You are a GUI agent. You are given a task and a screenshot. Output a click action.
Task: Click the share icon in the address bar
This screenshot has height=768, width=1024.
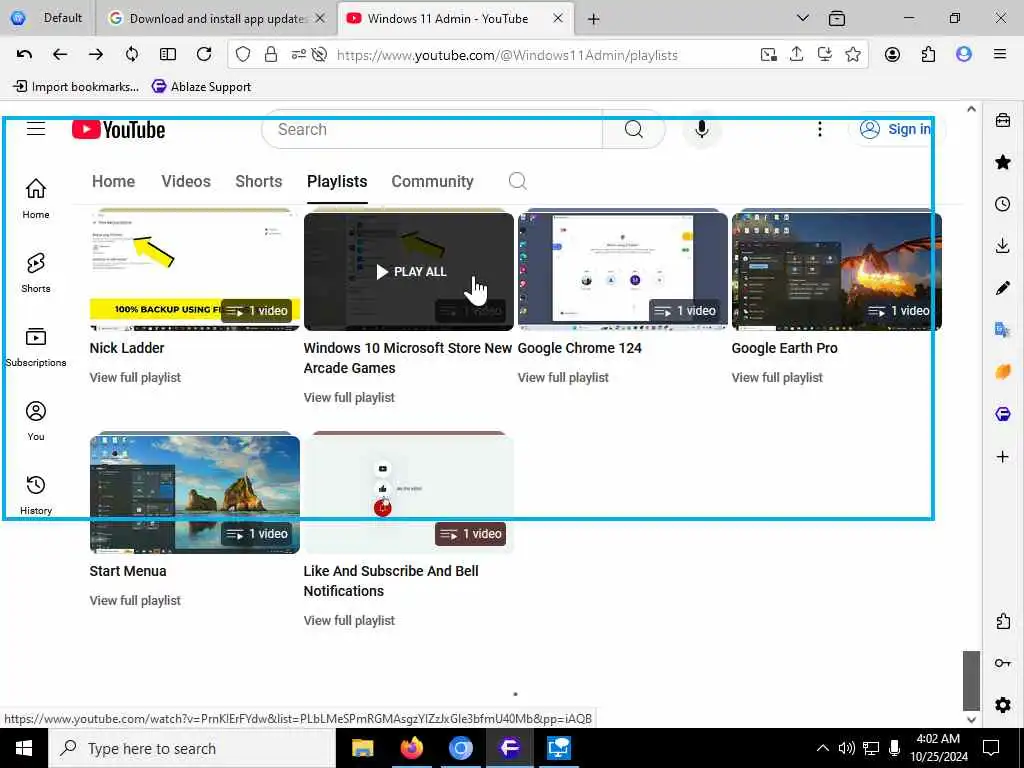point(796,55)
